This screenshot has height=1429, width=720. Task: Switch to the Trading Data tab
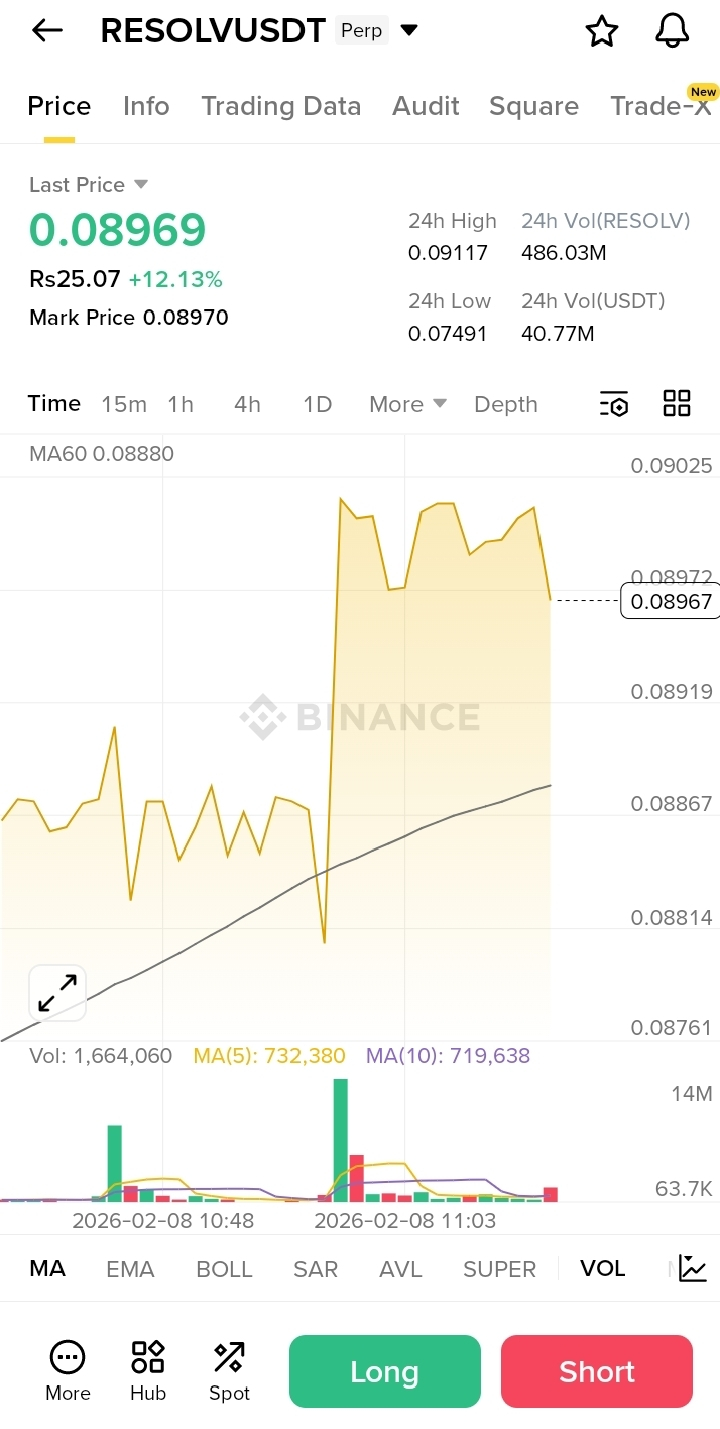[x=281, y=106]
